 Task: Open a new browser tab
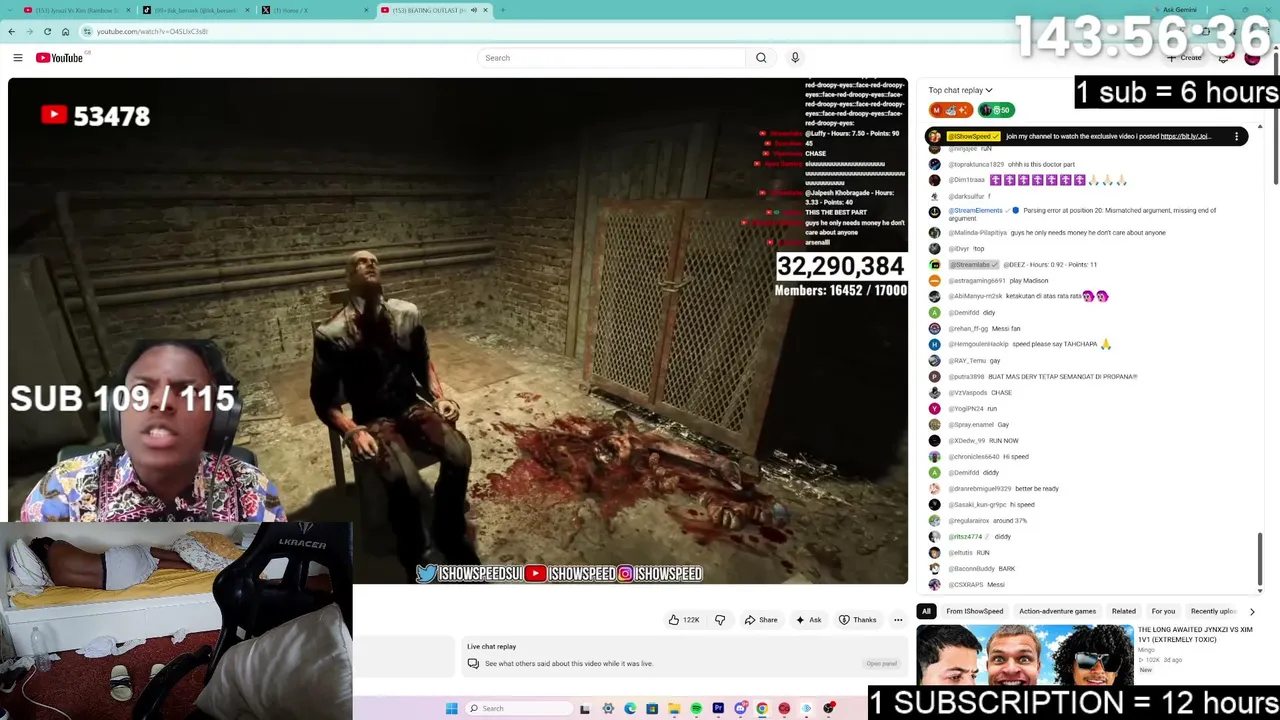[x=502, y=10]
